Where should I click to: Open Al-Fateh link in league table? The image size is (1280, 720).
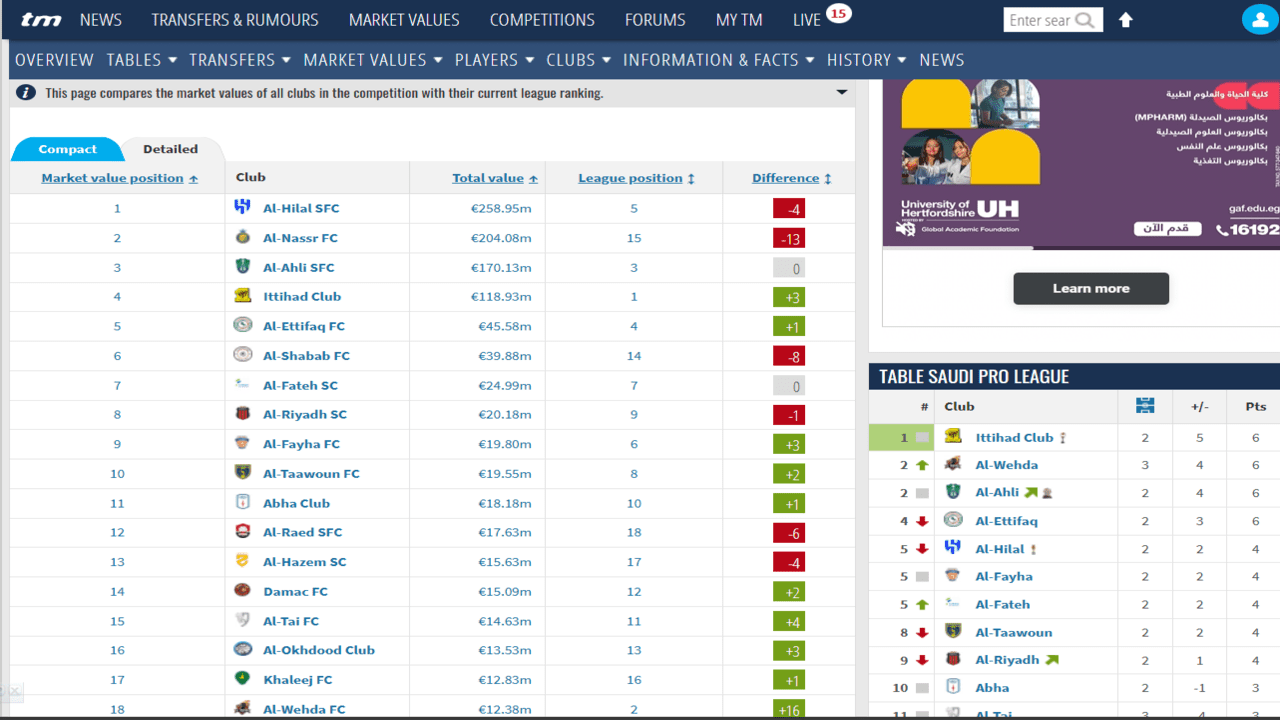click(1002, 604)
